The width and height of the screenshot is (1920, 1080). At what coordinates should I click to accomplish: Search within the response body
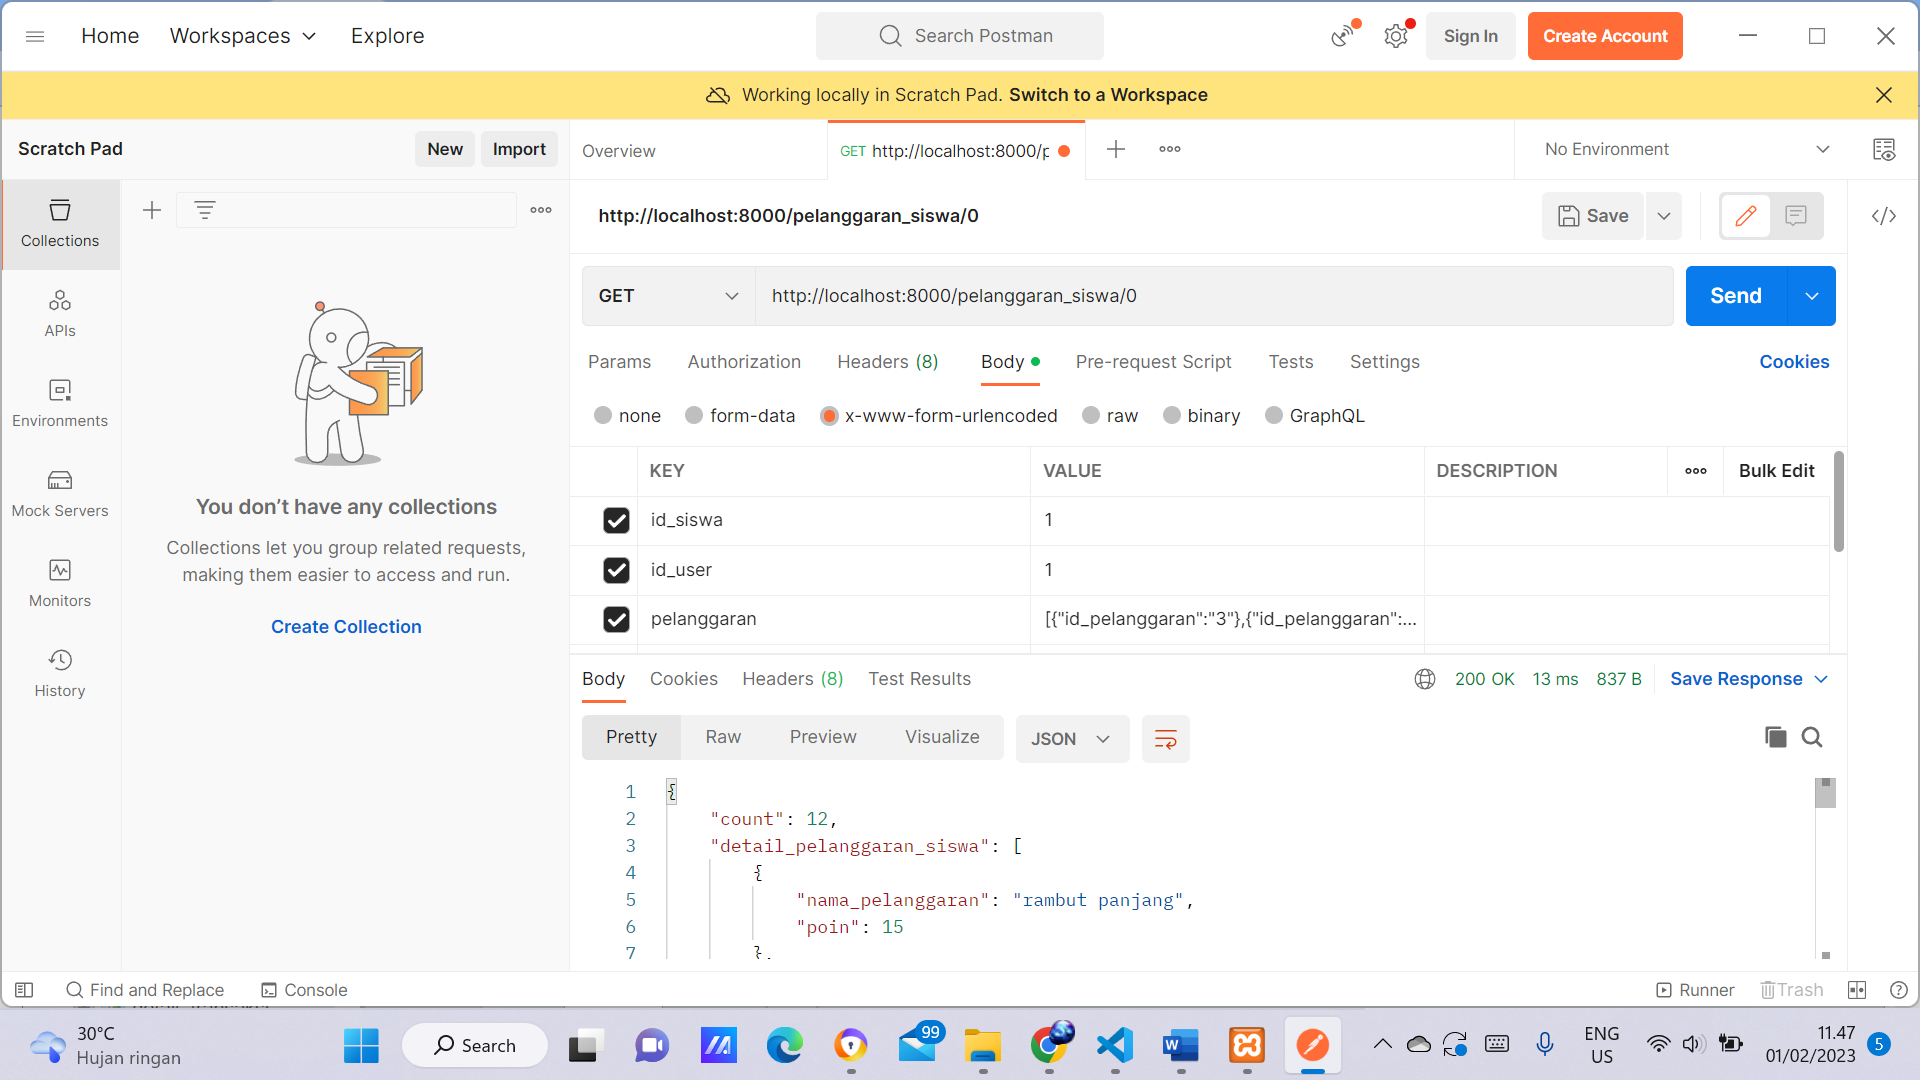[x=1812, y=737]
